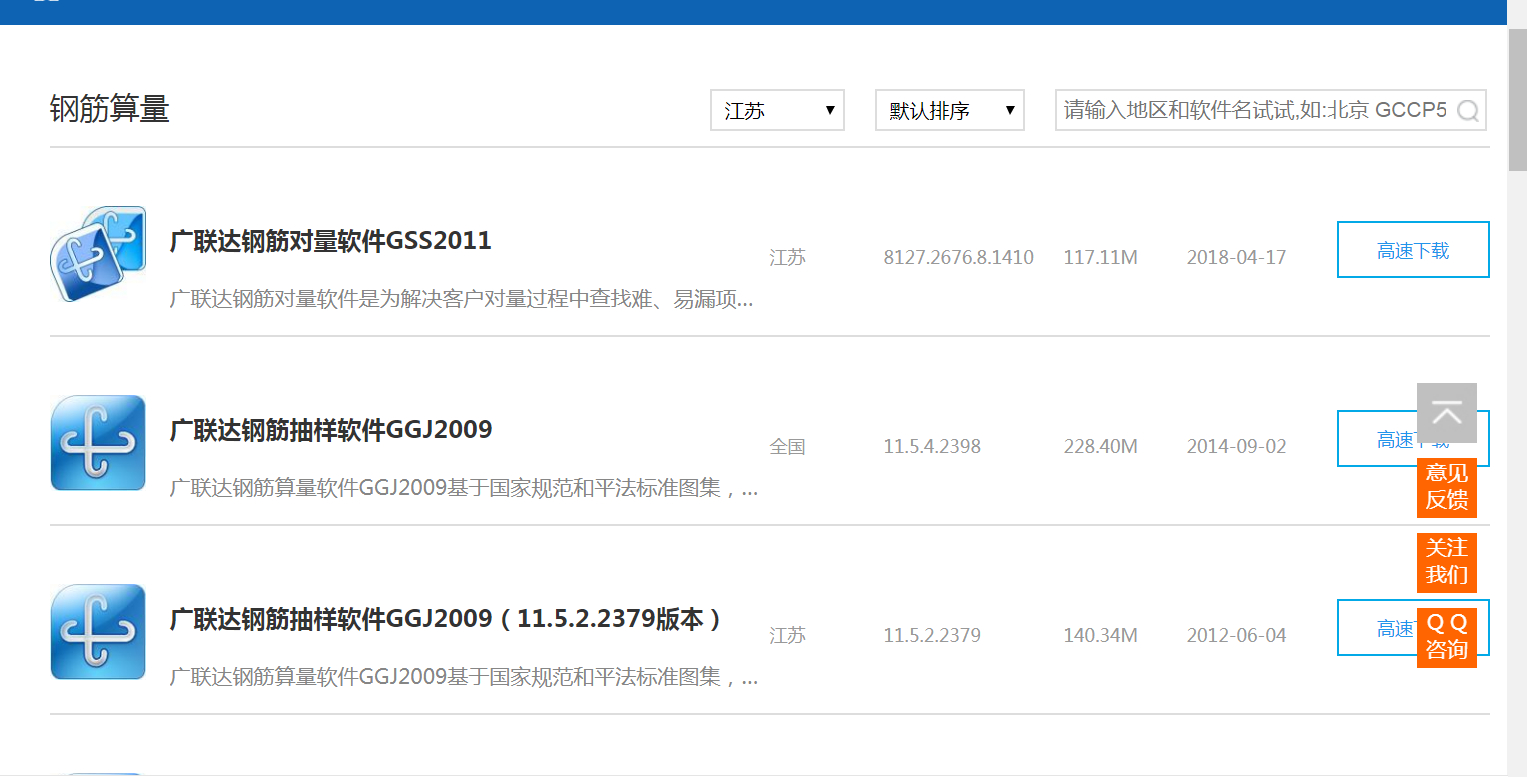Viewport: 1527px width, 777px height.
Task: Open the GSS2011 software icon
Action: [98, 254]
